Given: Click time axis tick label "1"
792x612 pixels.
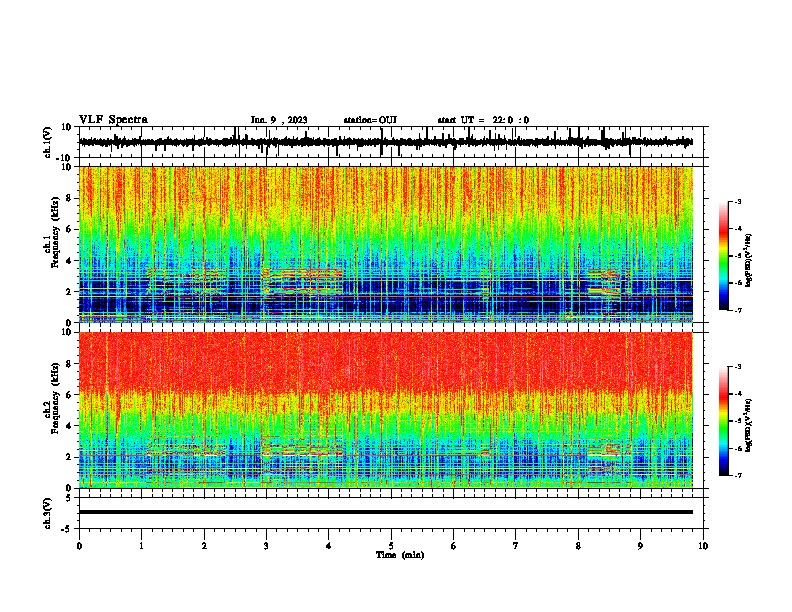Looking at the screenshot, I should coord(141,546).
